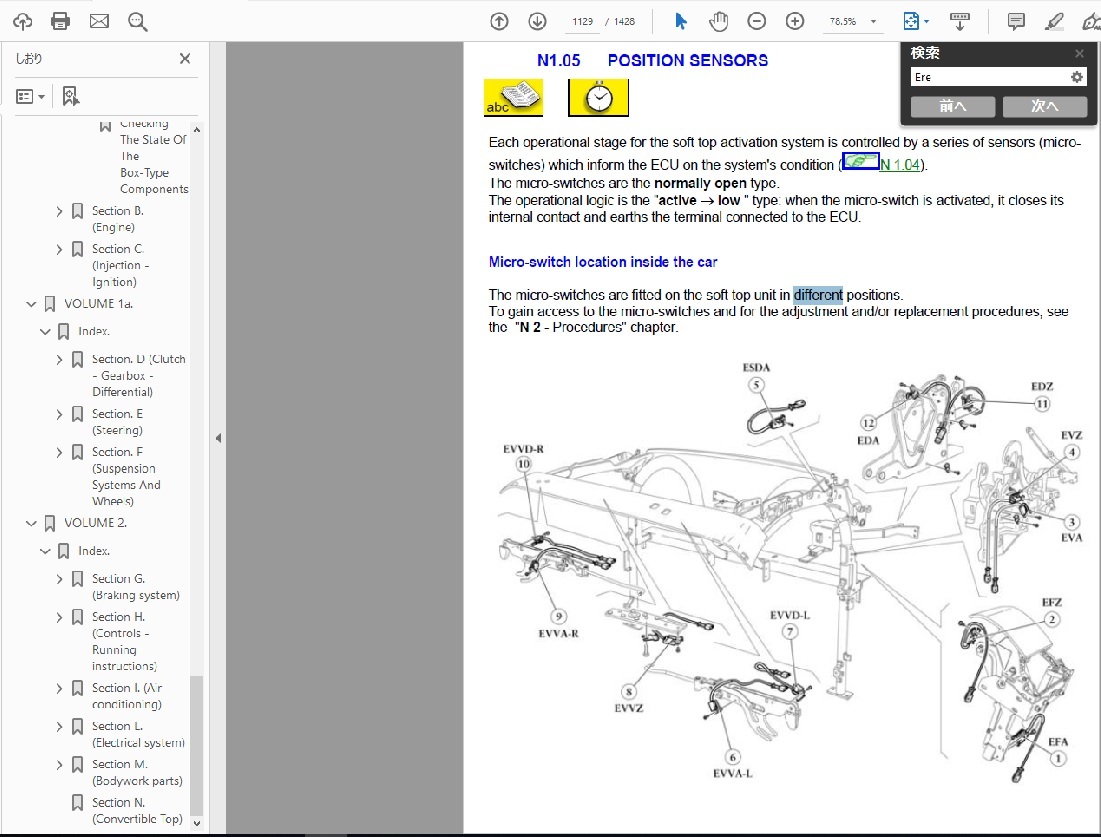Collapse the VOLUME 1a. bookmark
Image resolution: width=1101 pixels, height=837 pixels.
pyautogui.click(x=31, y=304)
